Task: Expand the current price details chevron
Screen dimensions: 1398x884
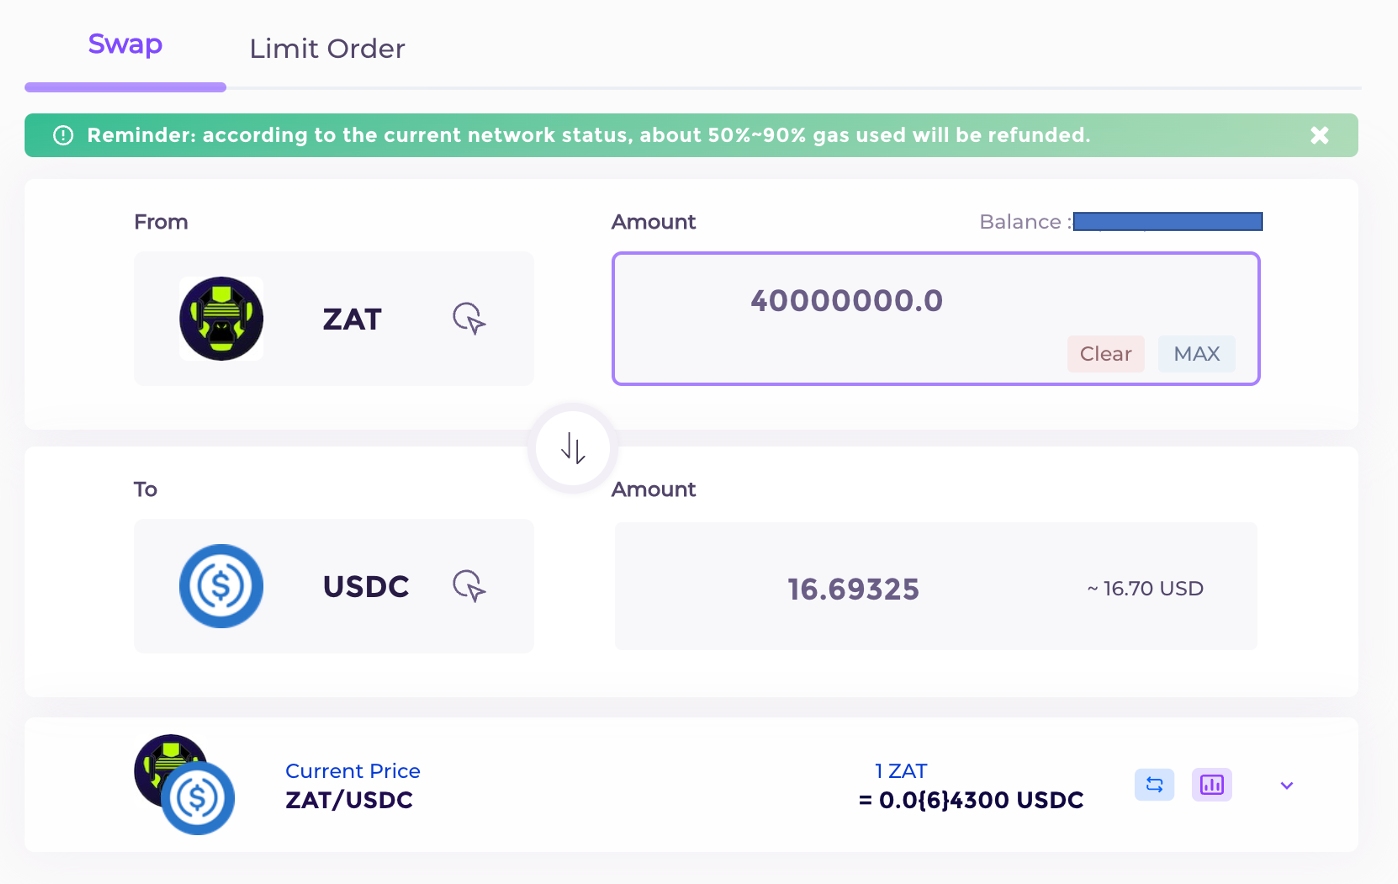Action: tap(1286, 785)
